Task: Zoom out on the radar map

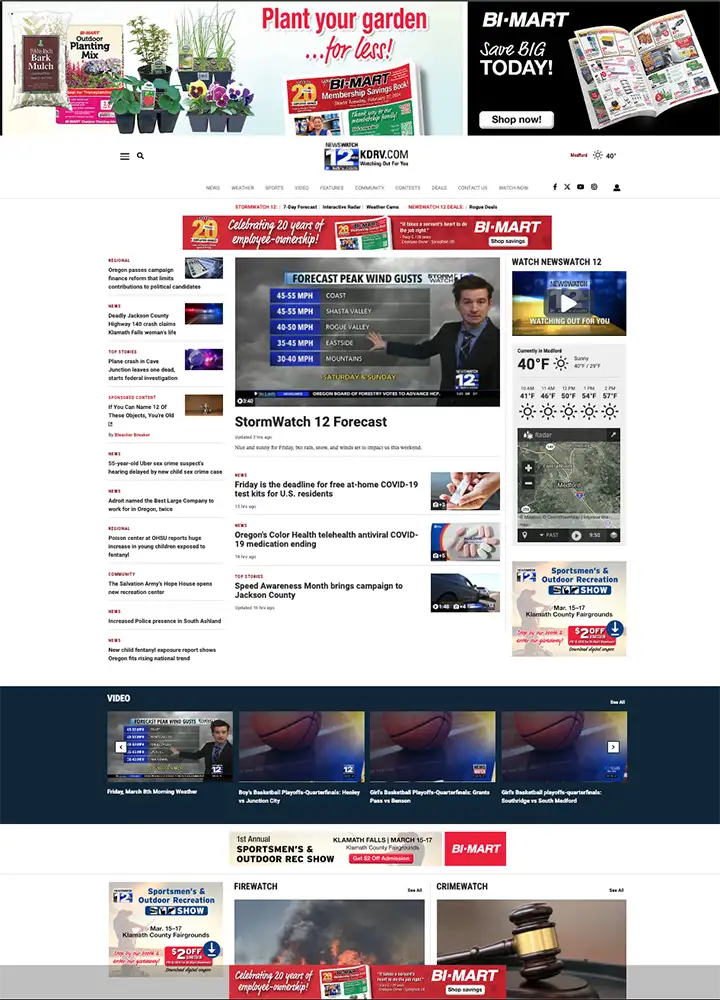Action: coord(528,483)
